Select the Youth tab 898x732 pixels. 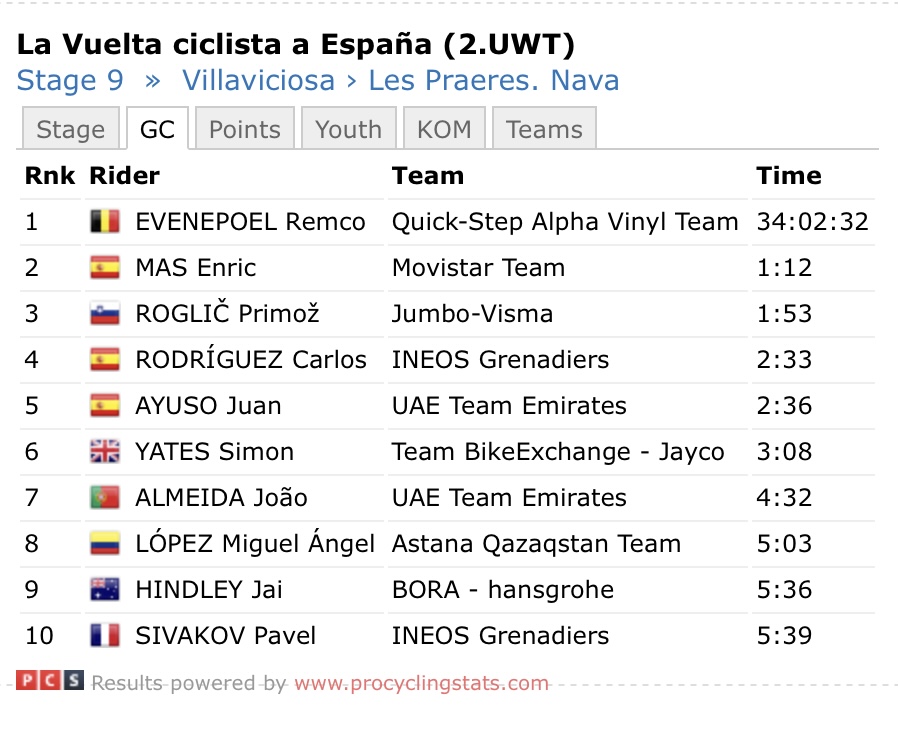click(348, 128)
